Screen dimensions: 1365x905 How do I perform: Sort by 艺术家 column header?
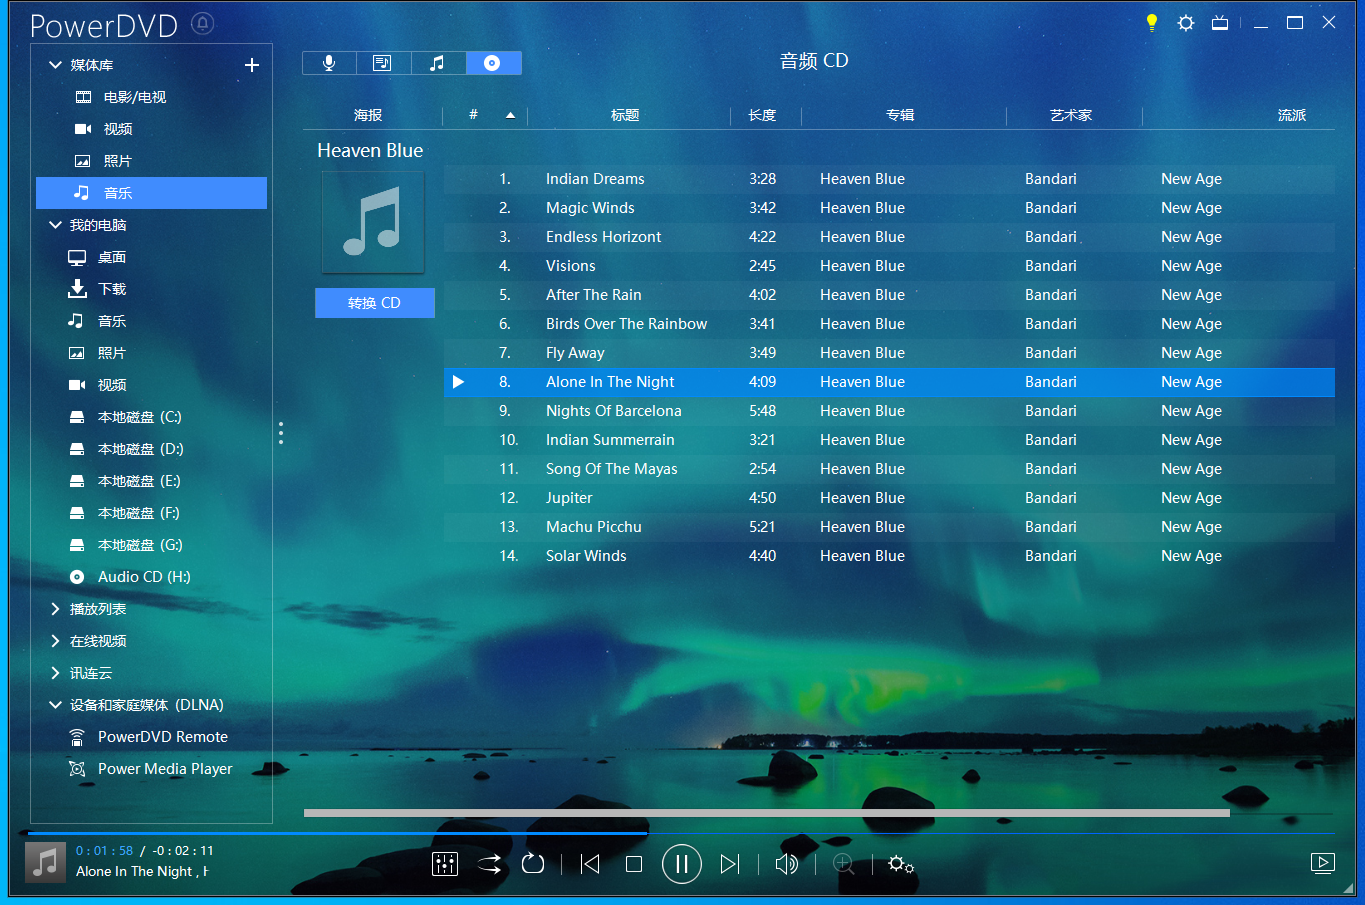(1071, 115)
